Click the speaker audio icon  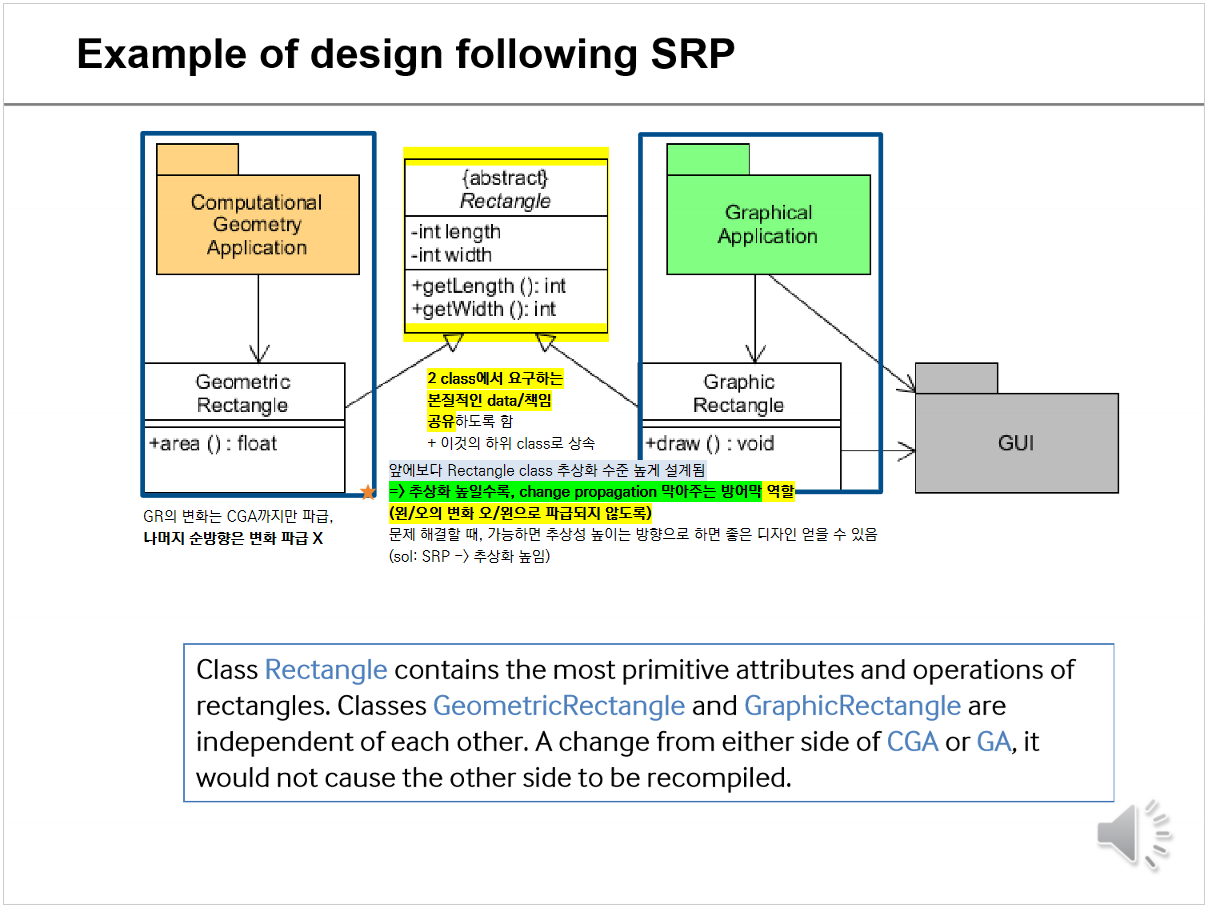click(1133, 833)
